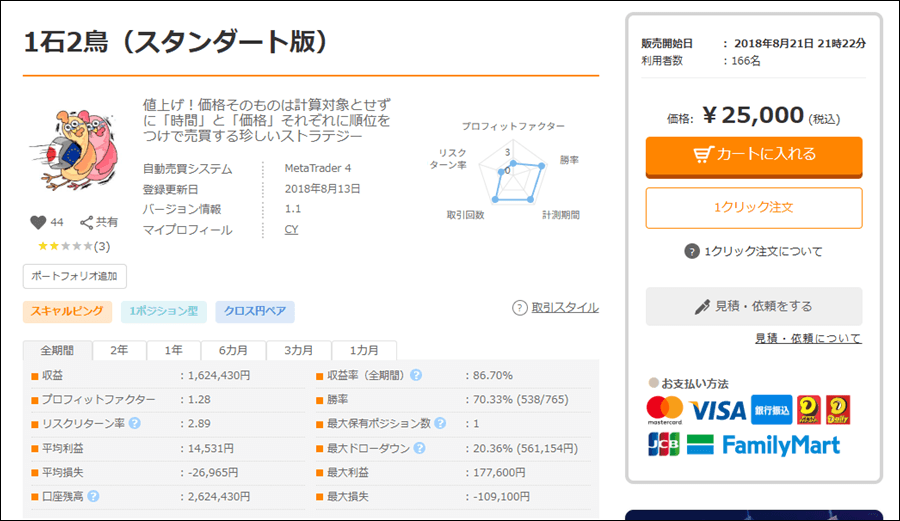Viewport: 900px width, 521px height.
Task: Click the star rating icons
Action: (x=65, y=246)
